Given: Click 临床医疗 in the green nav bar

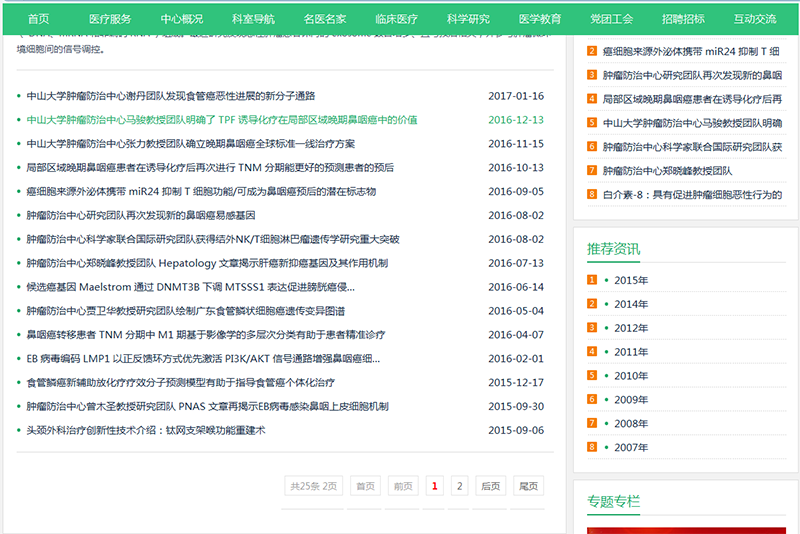Looking at the screenshot, I should [396, 19].
